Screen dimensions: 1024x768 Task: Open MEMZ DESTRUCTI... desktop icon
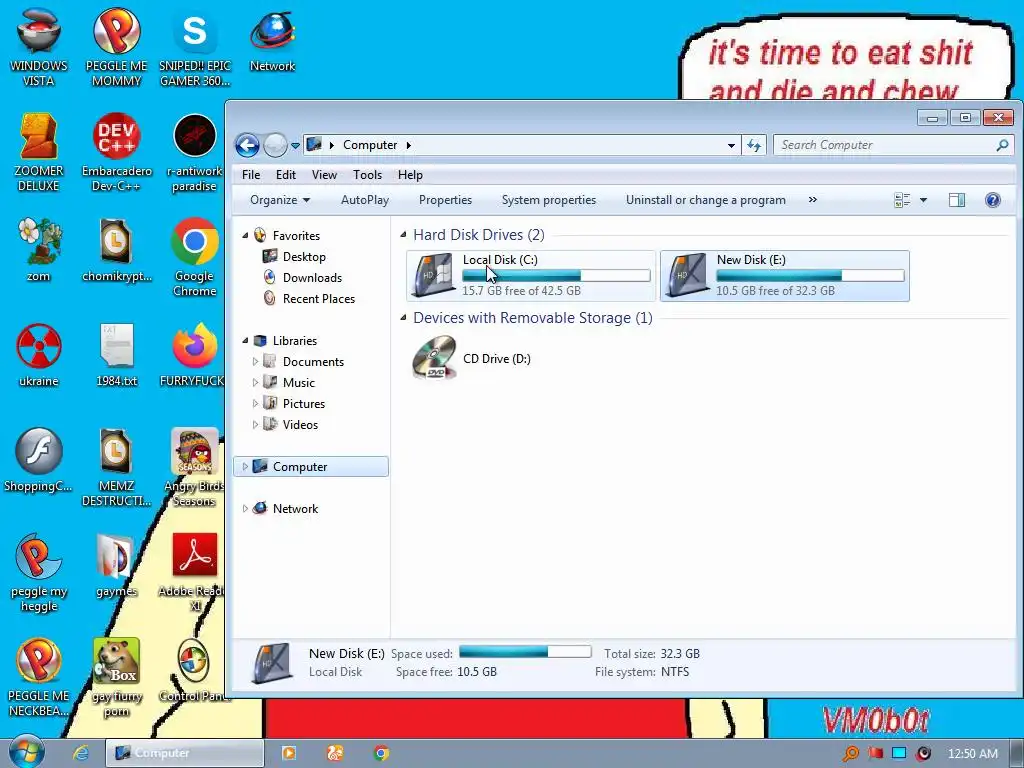(116, 467)
